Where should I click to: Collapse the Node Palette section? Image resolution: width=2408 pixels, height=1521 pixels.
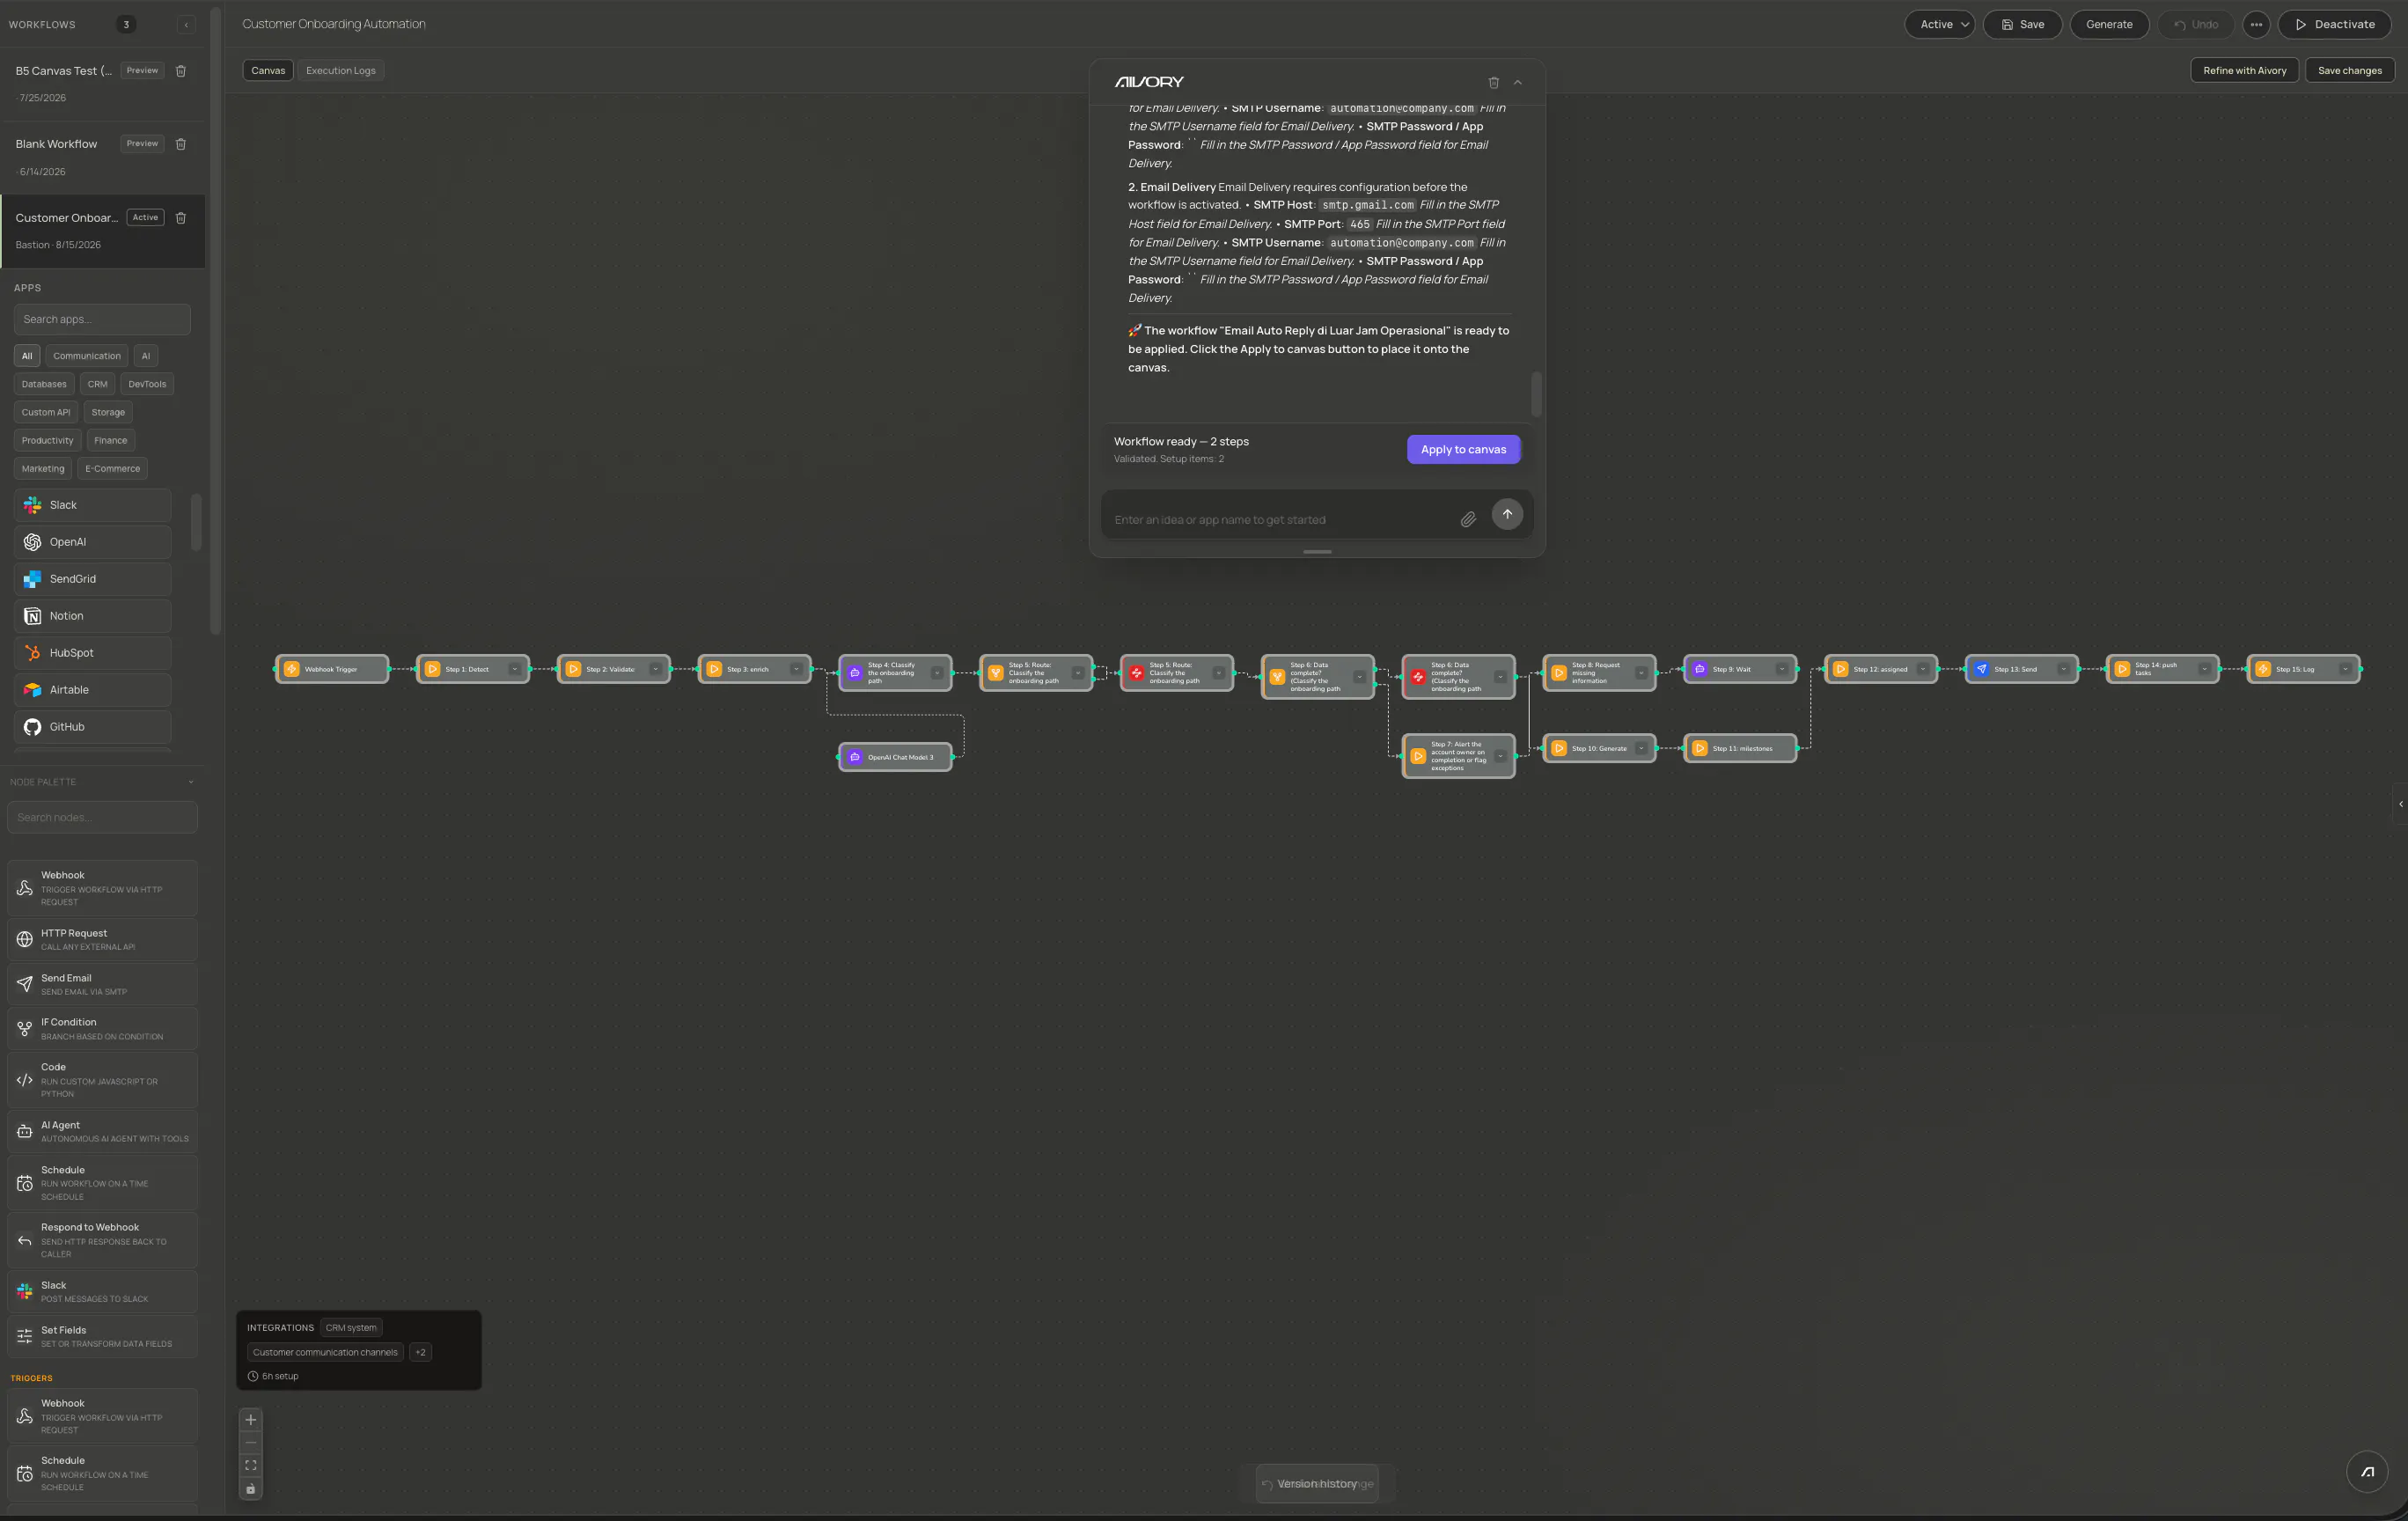[x=190, y=782]
